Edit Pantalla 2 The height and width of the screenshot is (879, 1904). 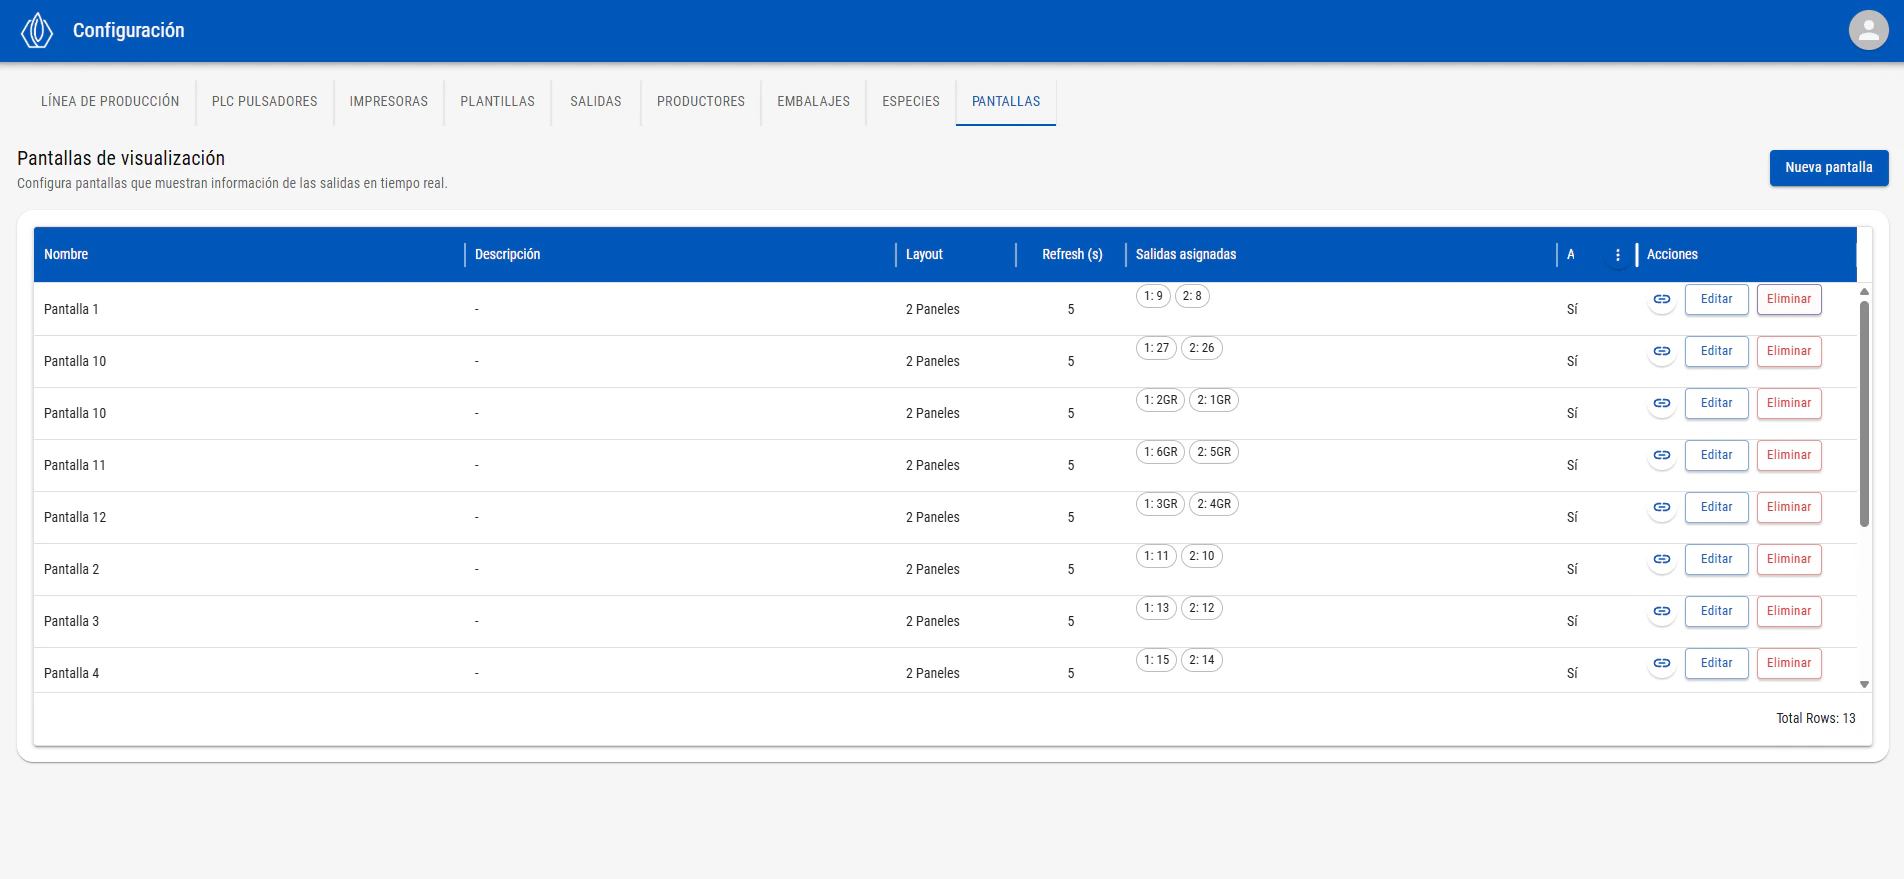(1717, 559)
